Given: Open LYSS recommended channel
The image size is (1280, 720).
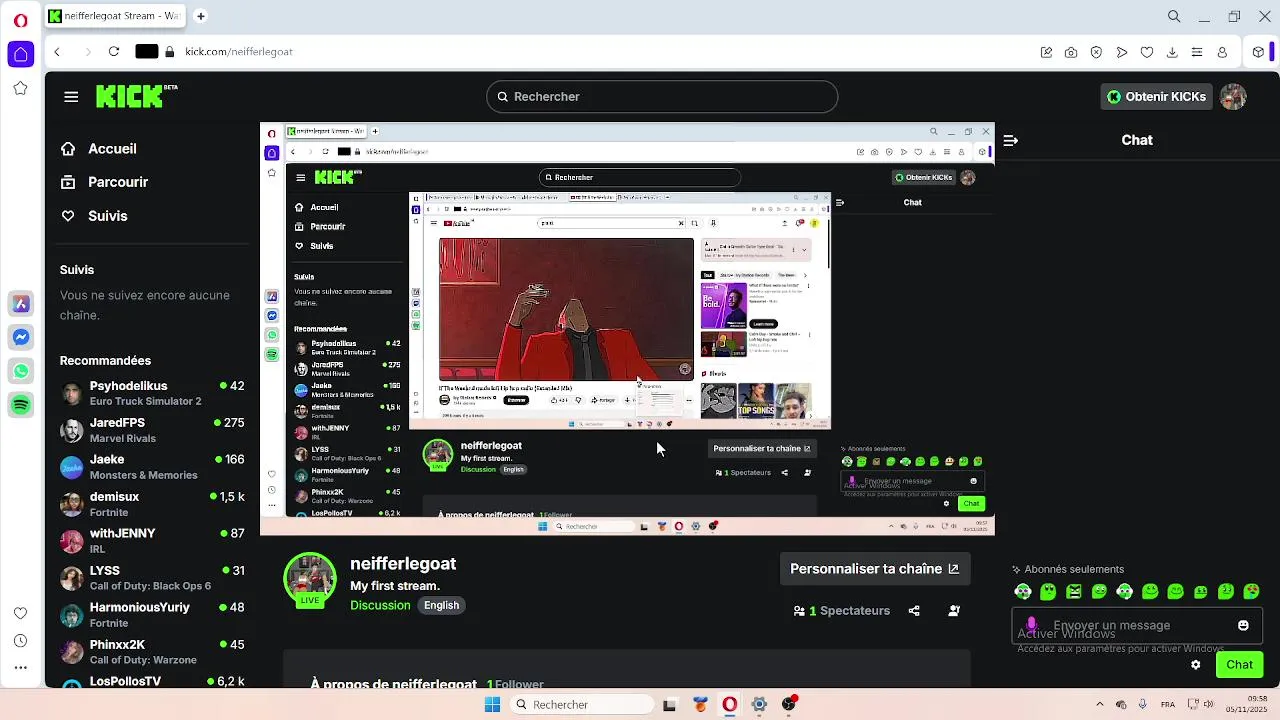Looking at the screenshot, I should pos(152,578).
